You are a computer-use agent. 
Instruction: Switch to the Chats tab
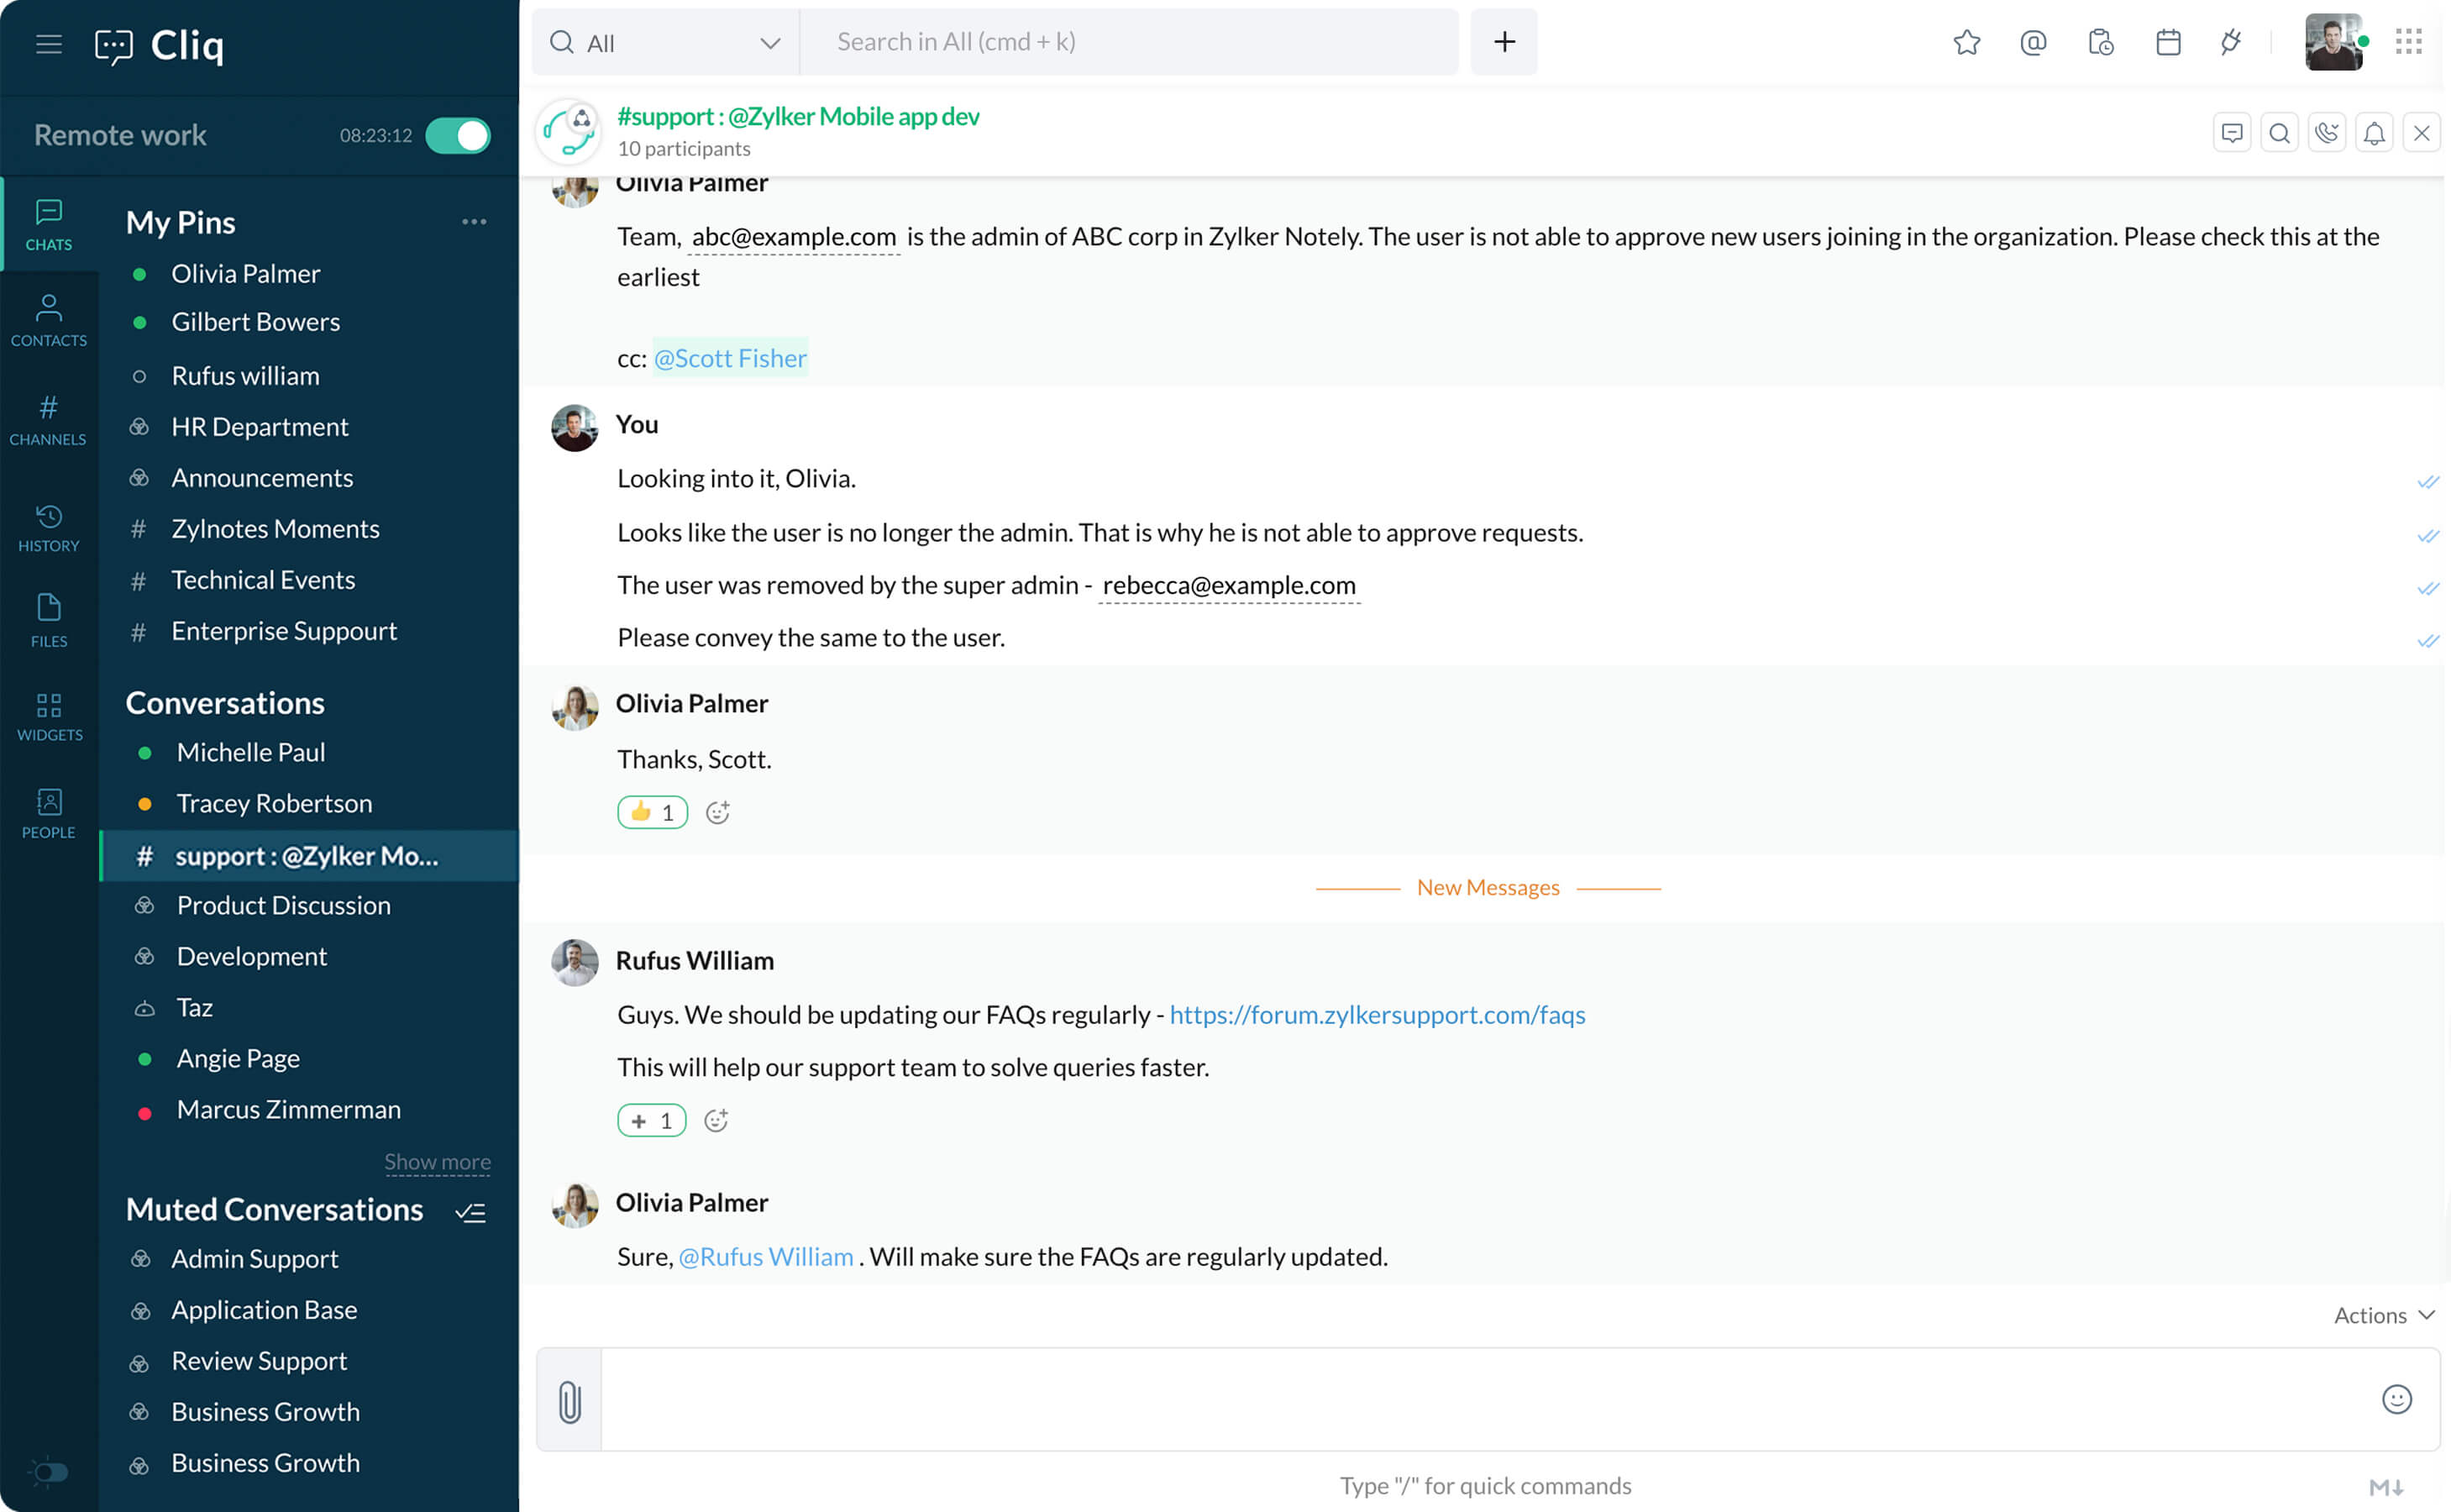tap(49, 225)
